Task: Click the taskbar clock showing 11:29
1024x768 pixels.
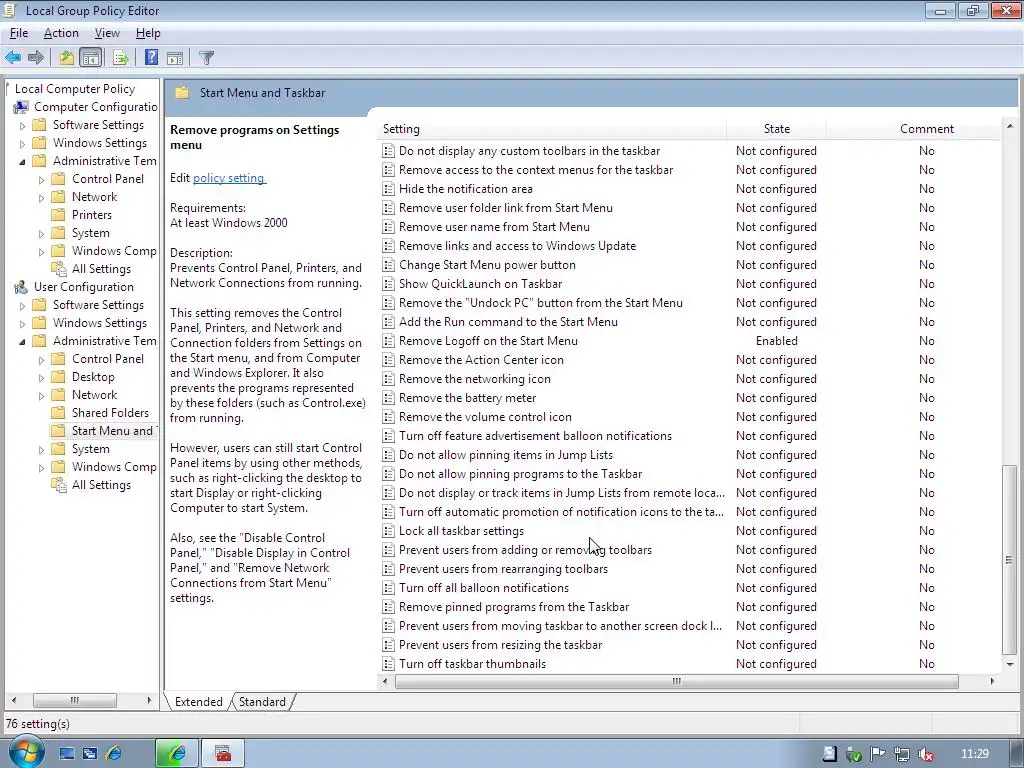Action: click(974, 754)
